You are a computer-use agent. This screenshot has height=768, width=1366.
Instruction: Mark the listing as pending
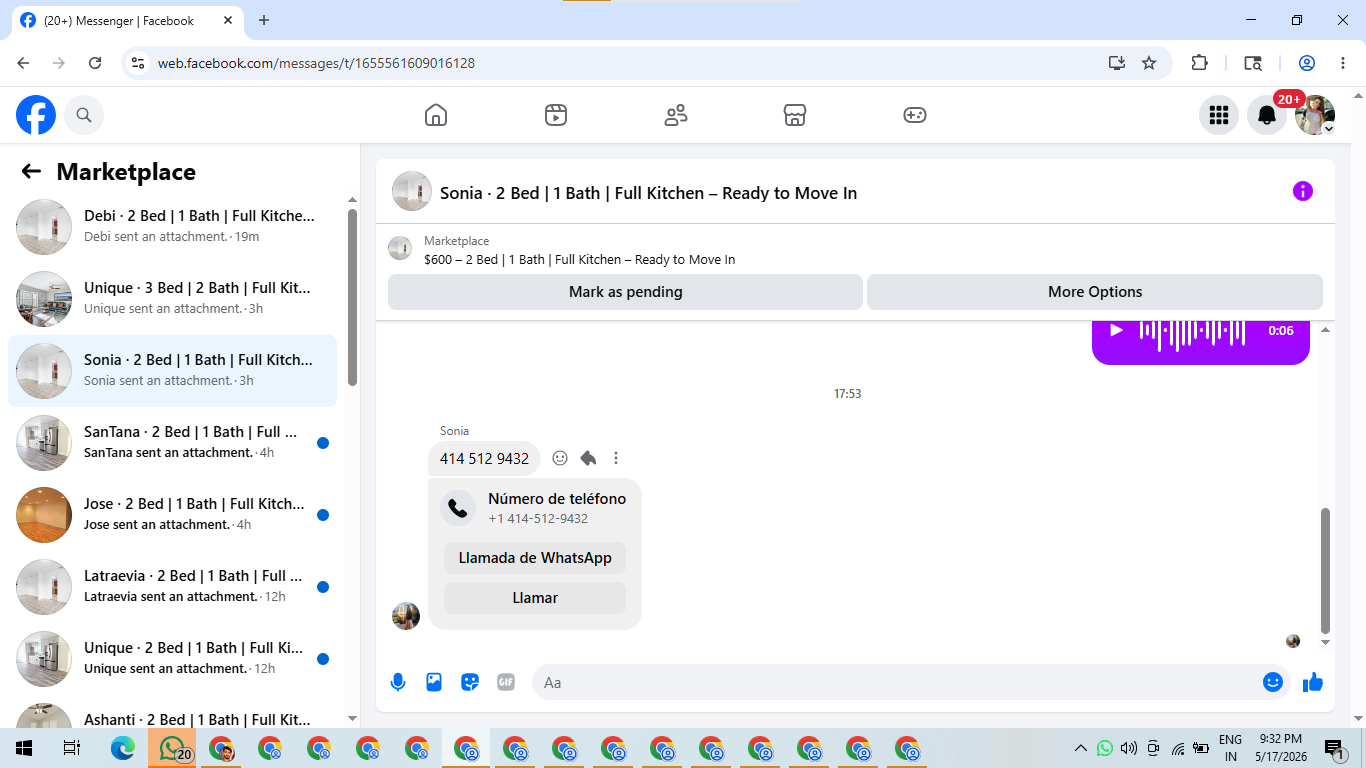(625, 292)
